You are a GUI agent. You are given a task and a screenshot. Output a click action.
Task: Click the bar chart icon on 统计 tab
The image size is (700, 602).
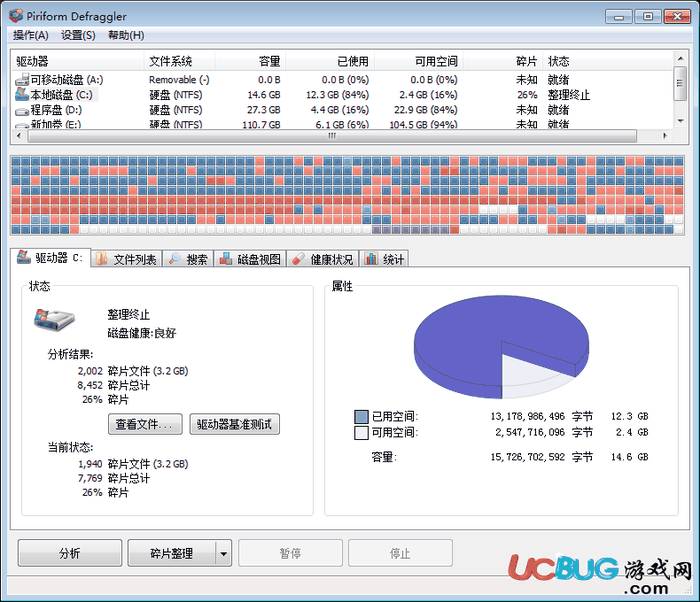[x=371, y=258]
